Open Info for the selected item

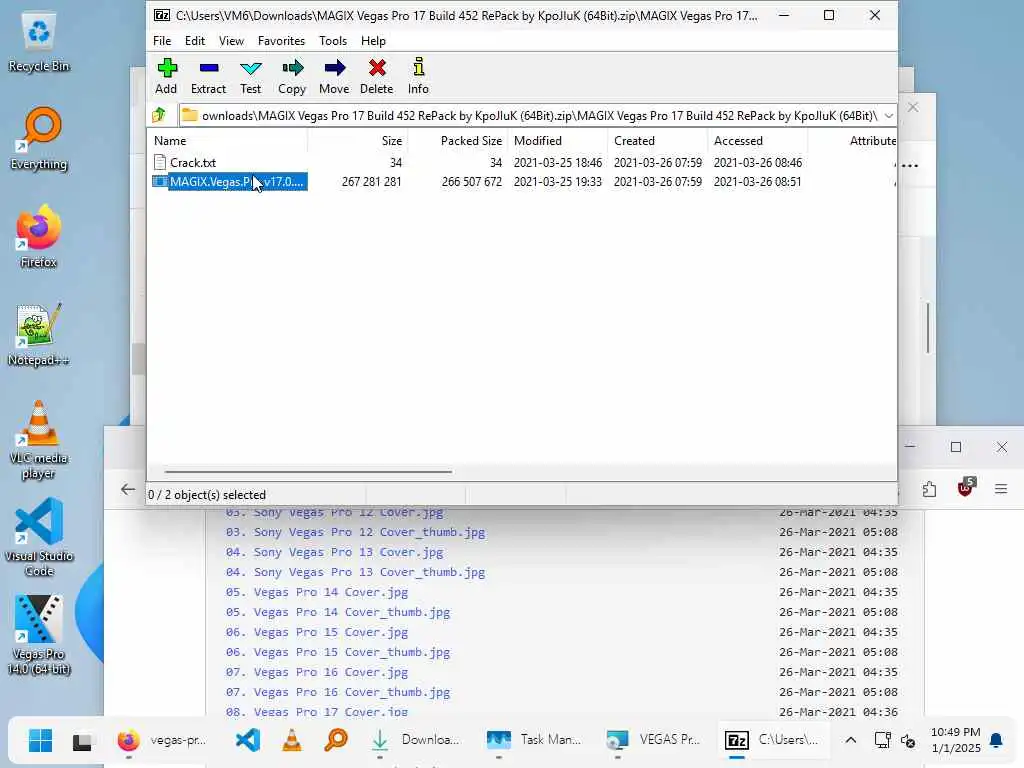tap(419, 76)
